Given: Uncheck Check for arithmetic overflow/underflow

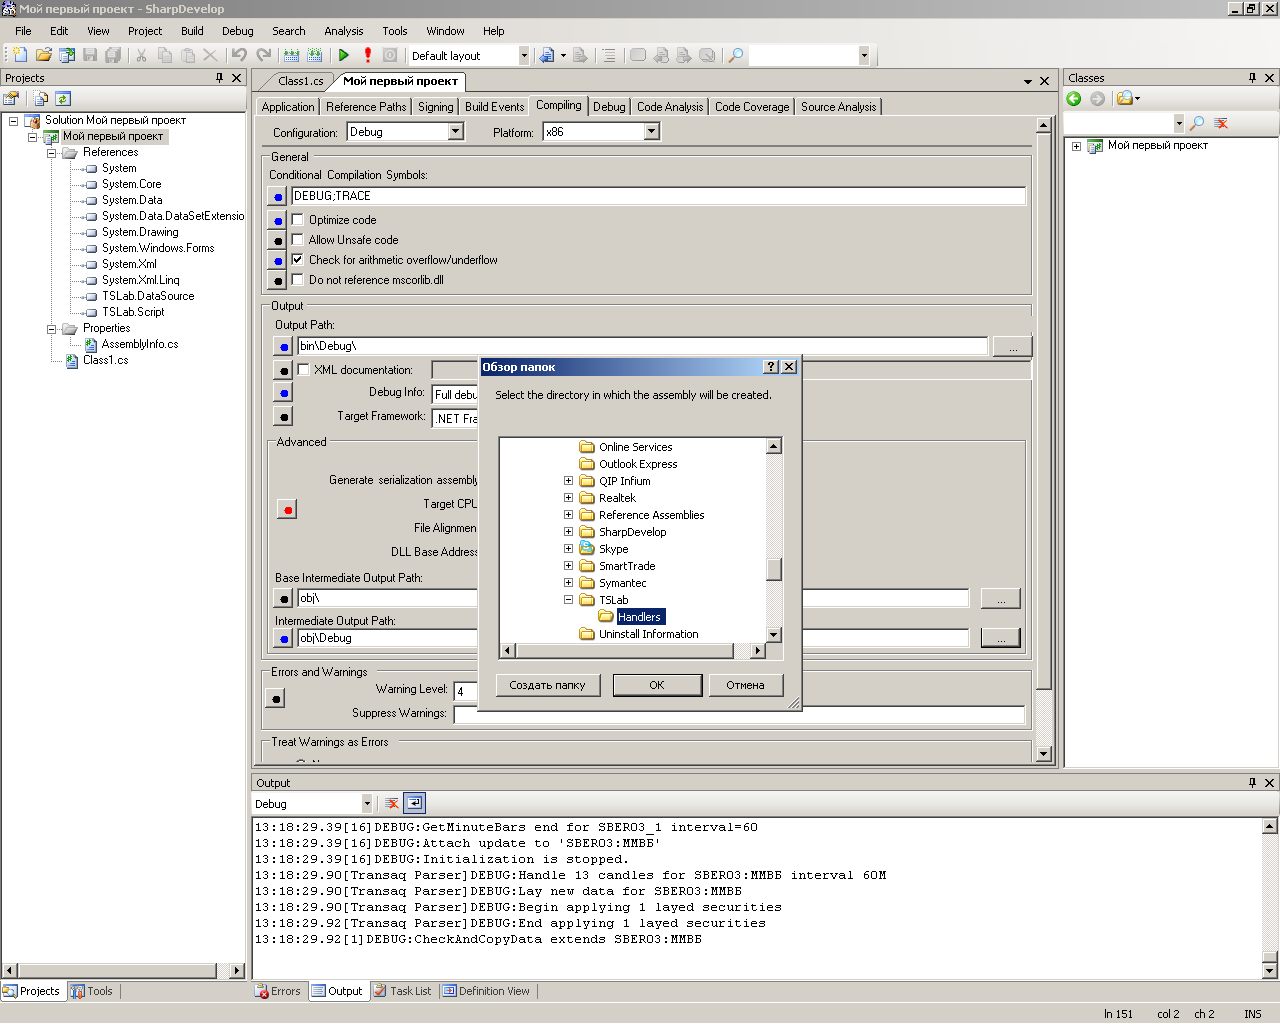Looking at the screenshot, I should pos(298,260).
